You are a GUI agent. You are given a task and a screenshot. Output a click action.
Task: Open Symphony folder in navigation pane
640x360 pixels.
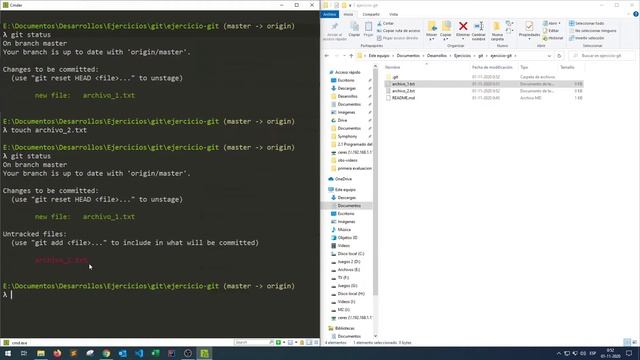pos(347,136)
